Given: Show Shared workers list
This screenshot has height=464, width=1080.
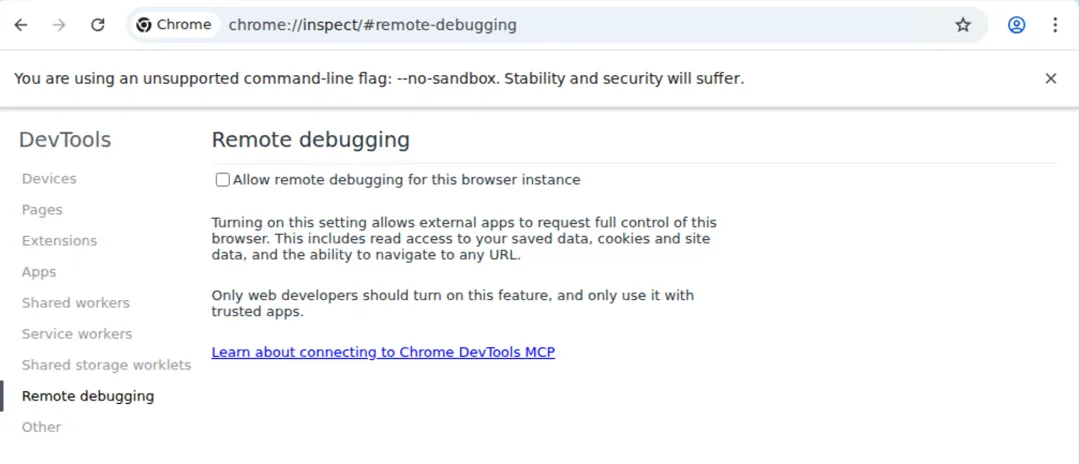Looking at the screenshot, I should 76,303.
